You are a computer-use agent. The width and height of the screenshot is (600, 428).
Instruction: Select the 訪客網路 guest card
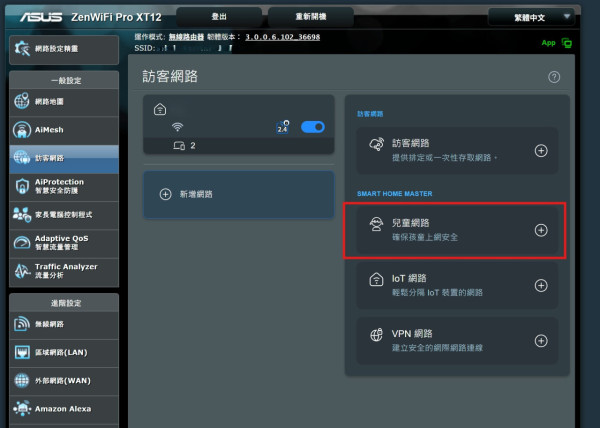(x=457, y=151)
